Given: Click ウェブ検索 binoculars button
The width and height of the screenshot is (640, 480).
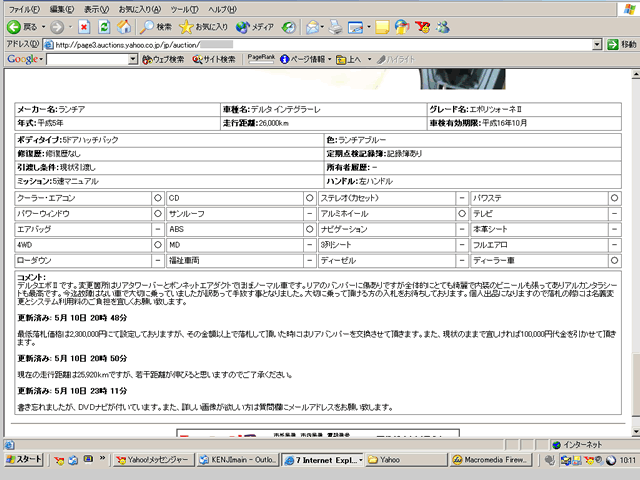Looking at the screenshot, I should pos(163,60).
